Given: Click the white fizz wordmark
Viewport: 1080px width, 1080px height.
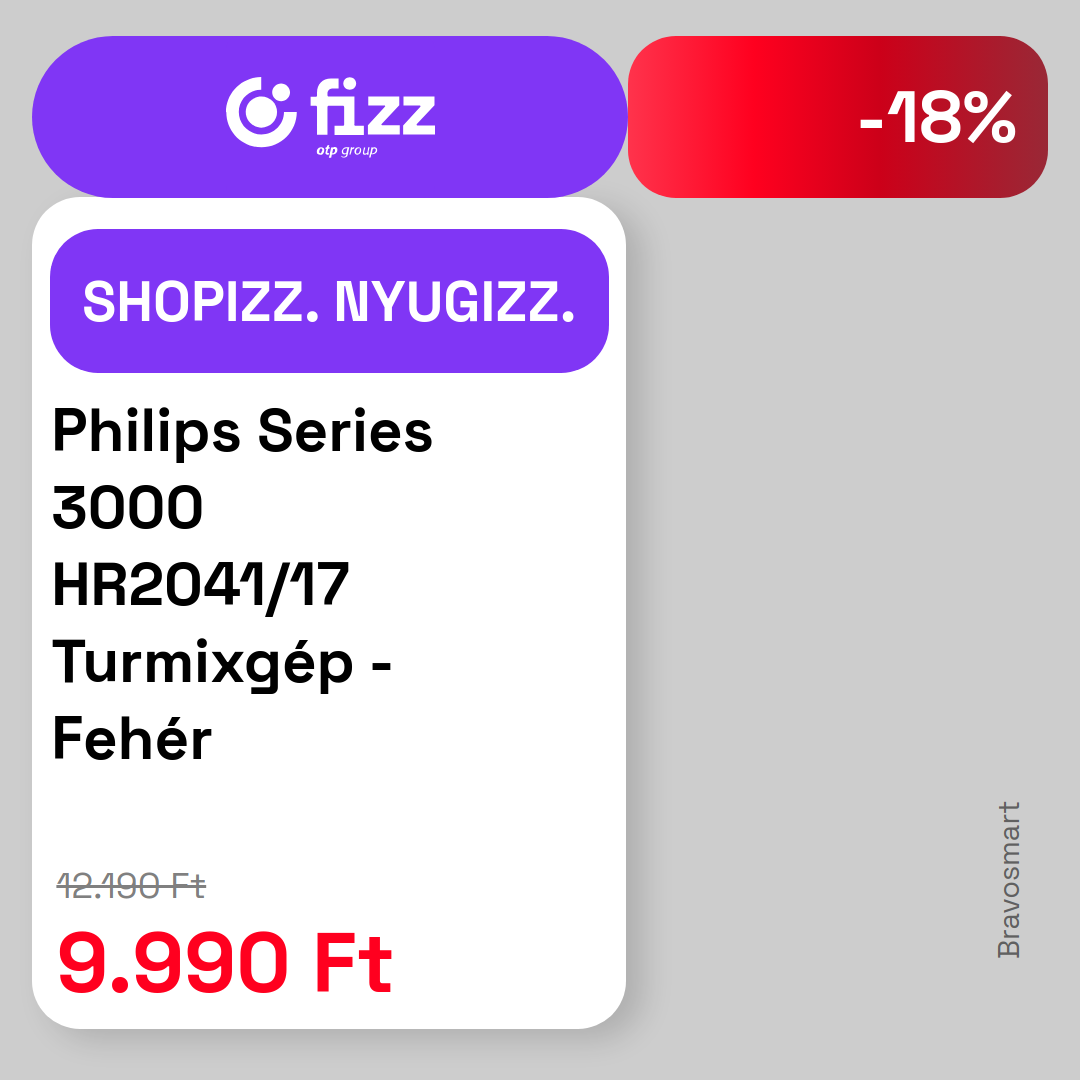Looking at the screenshot, I should click(x=373, y=107).
